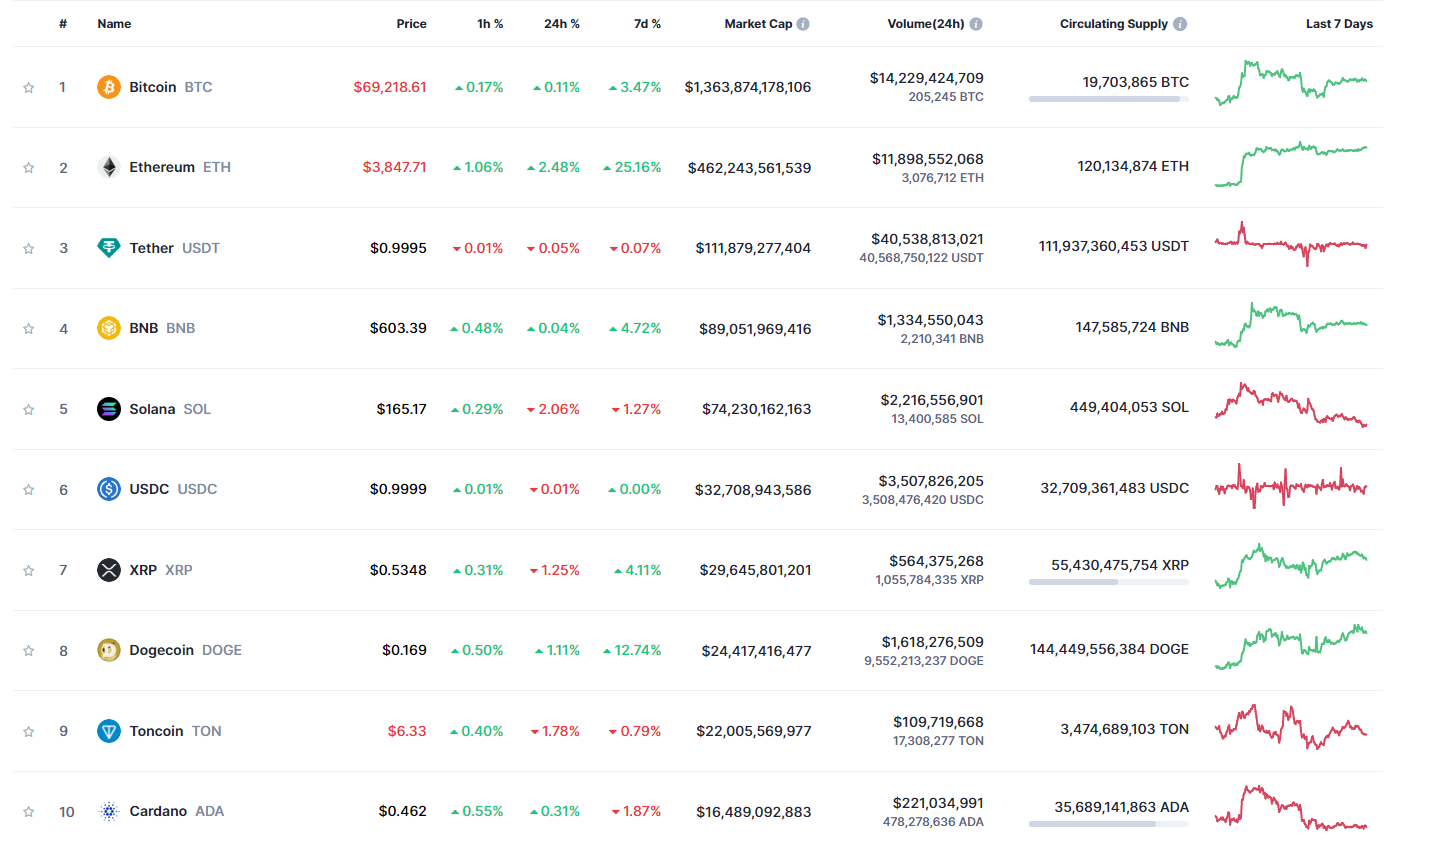1439x848 pixels.
Task: Favorite XRP using its star
Action: [x=29, y=571]
